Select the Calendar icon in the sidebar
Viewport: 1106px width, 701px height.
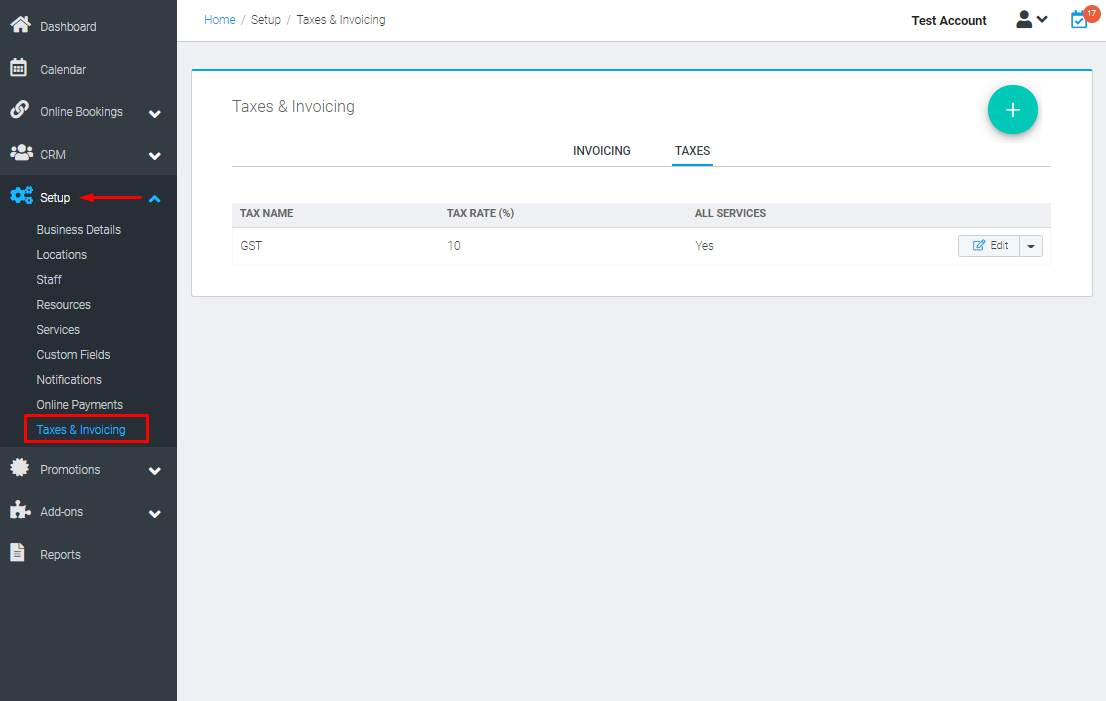pos(19,68)
